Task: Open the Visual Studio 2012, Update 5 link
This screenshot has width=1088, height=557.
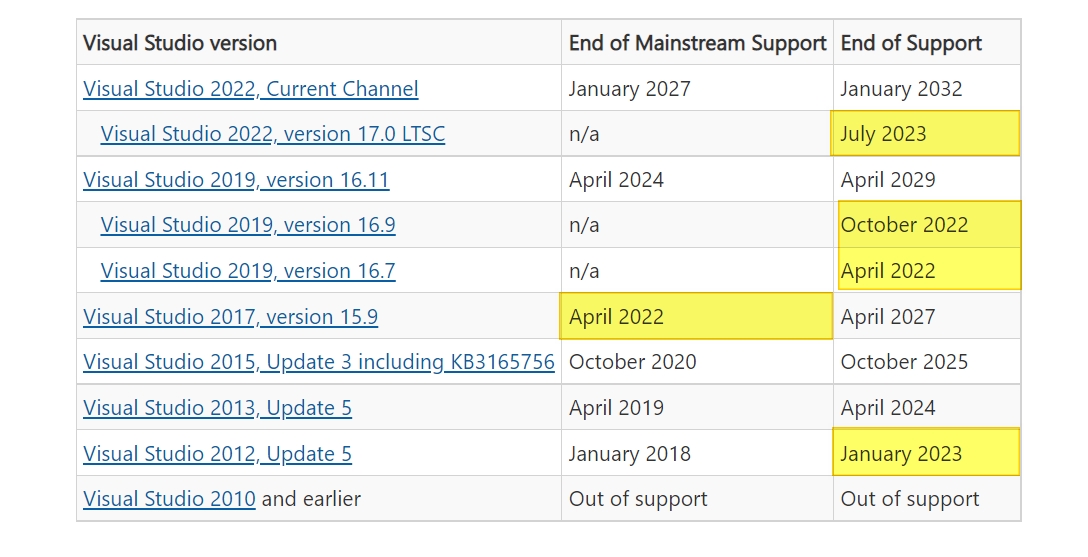Action: (217, 454)
